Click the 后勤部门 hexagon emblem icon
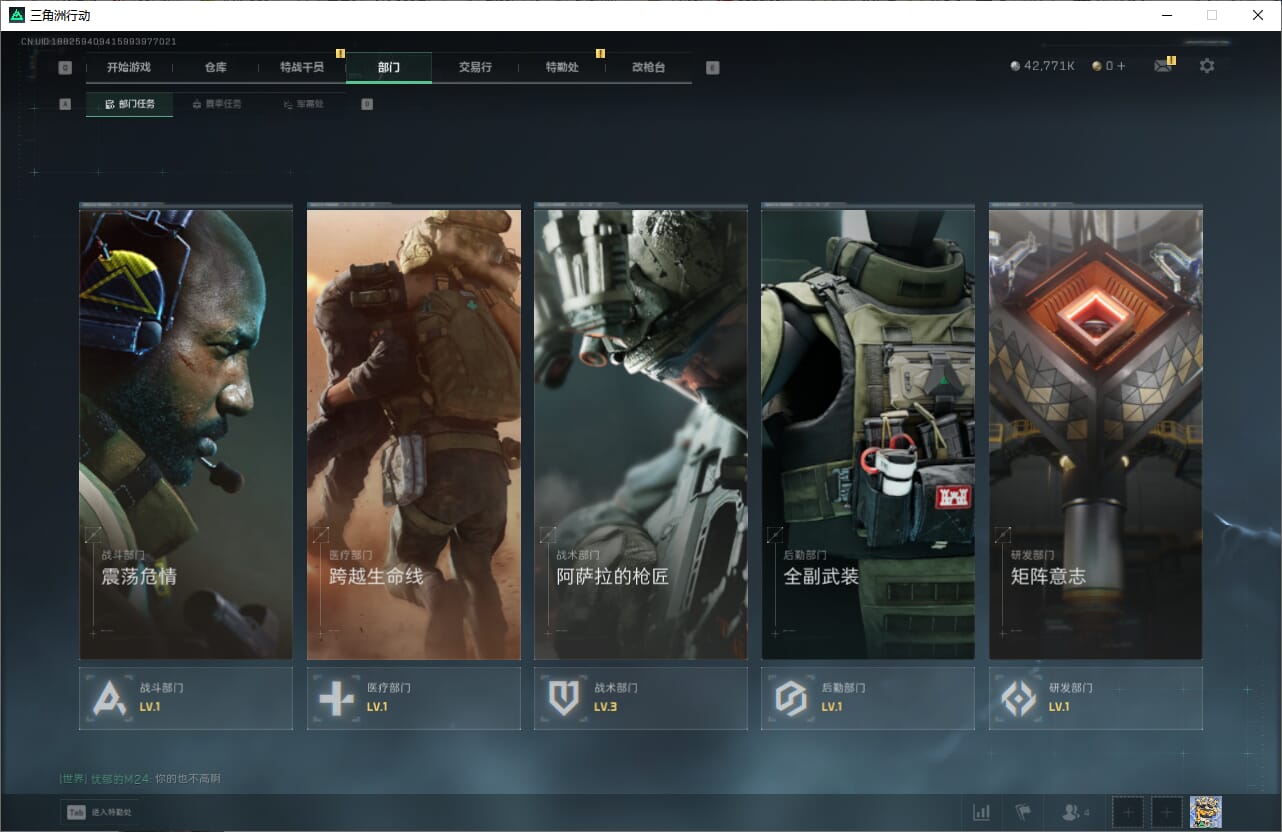Viewport: 1282px width, 832px height. (x=791, y=698)
